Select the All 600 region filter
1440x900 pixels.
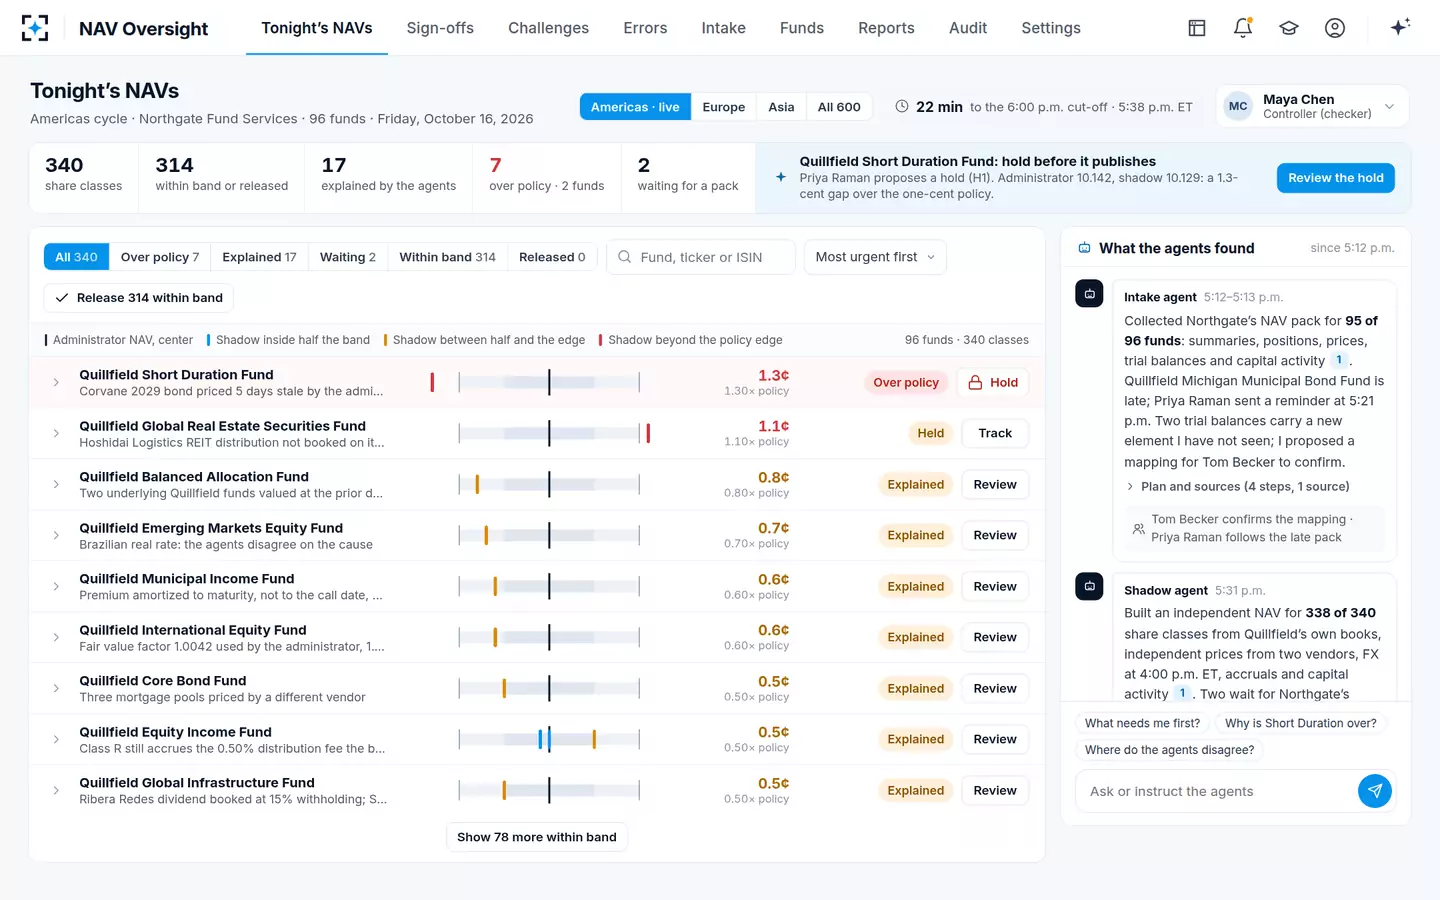[x=839, y=107]
